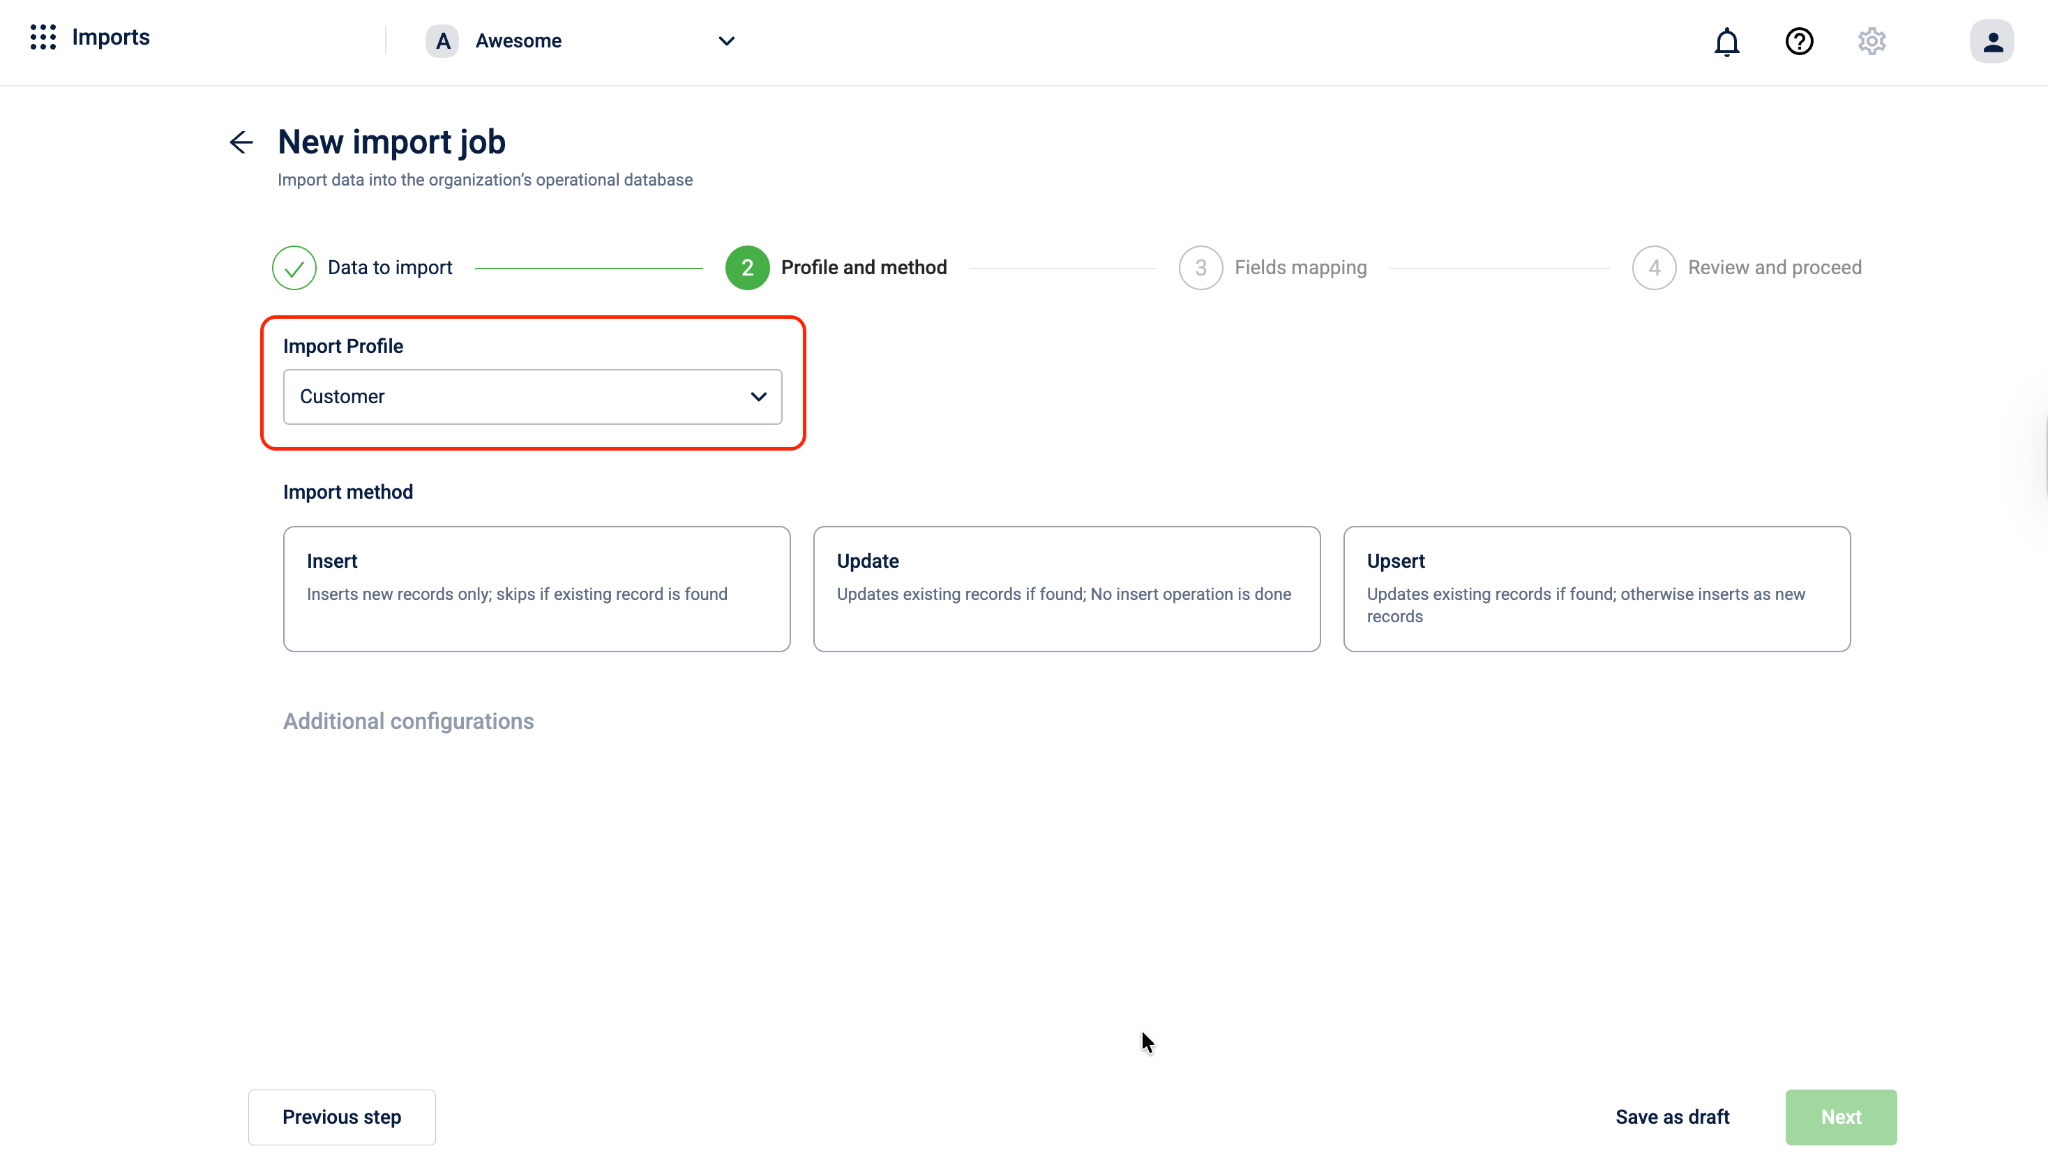This screenshot has height=1162, width=2048.
Task: Click the back arrow beside New import job
Action: pyautogui.click(x=241, y=142)
